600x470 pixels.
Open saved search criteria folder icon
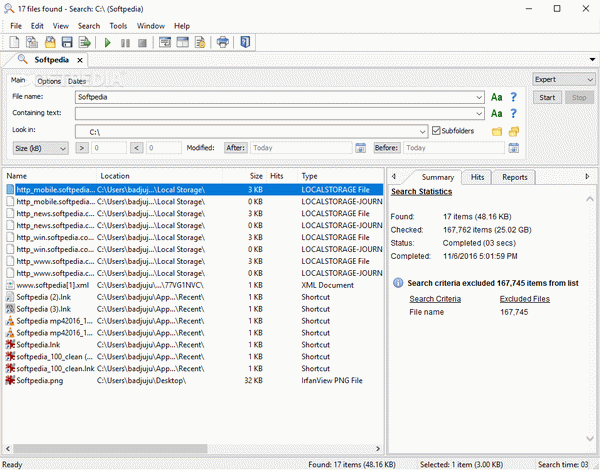tap(50, 42)
